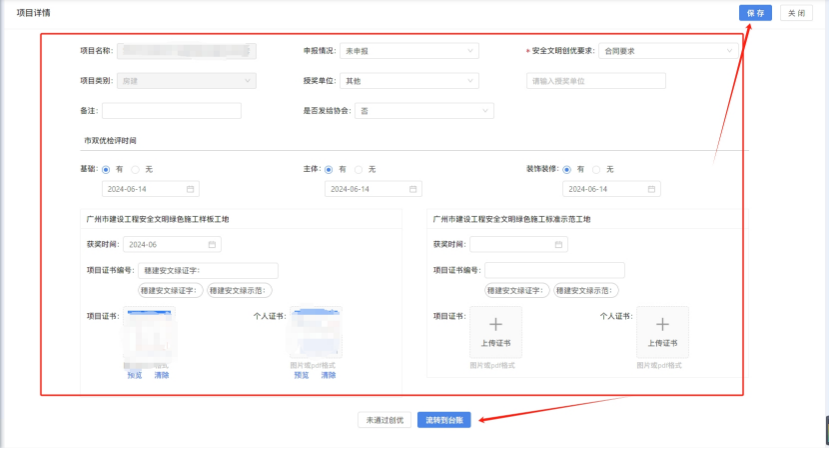Click 穗建安文绿证字 tag in 样板工地 section

[x=171, y=290]
